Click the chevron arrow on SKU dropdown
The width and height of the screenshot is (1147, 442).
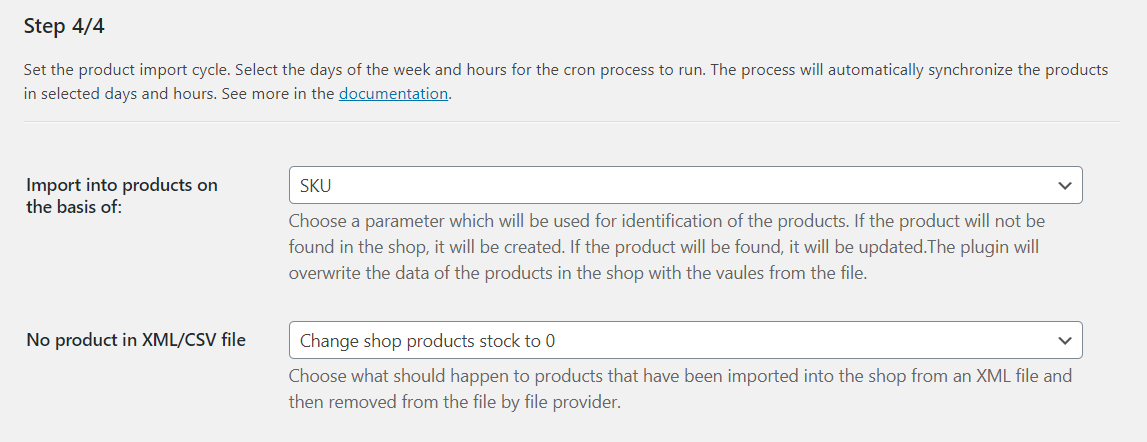[1065, 185]
